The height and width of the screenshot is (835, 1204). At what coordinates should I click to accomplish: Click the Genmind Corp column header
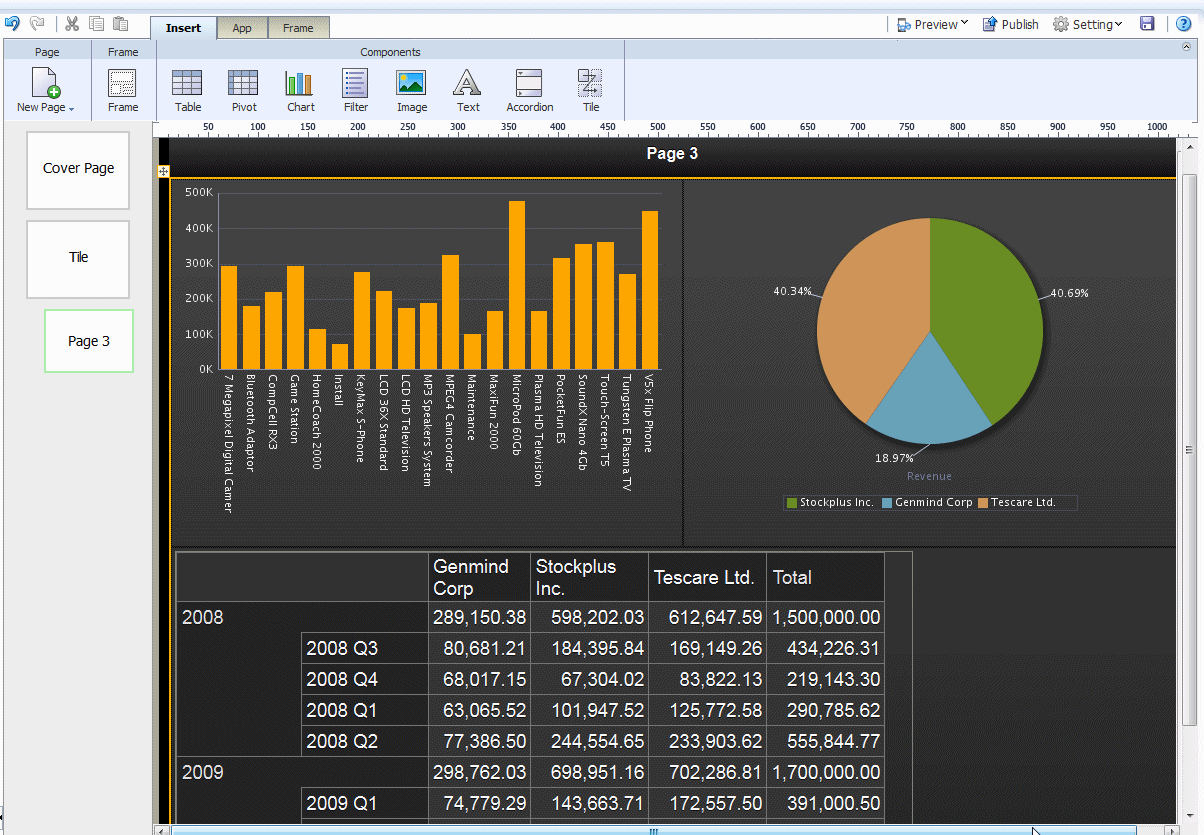478,577
